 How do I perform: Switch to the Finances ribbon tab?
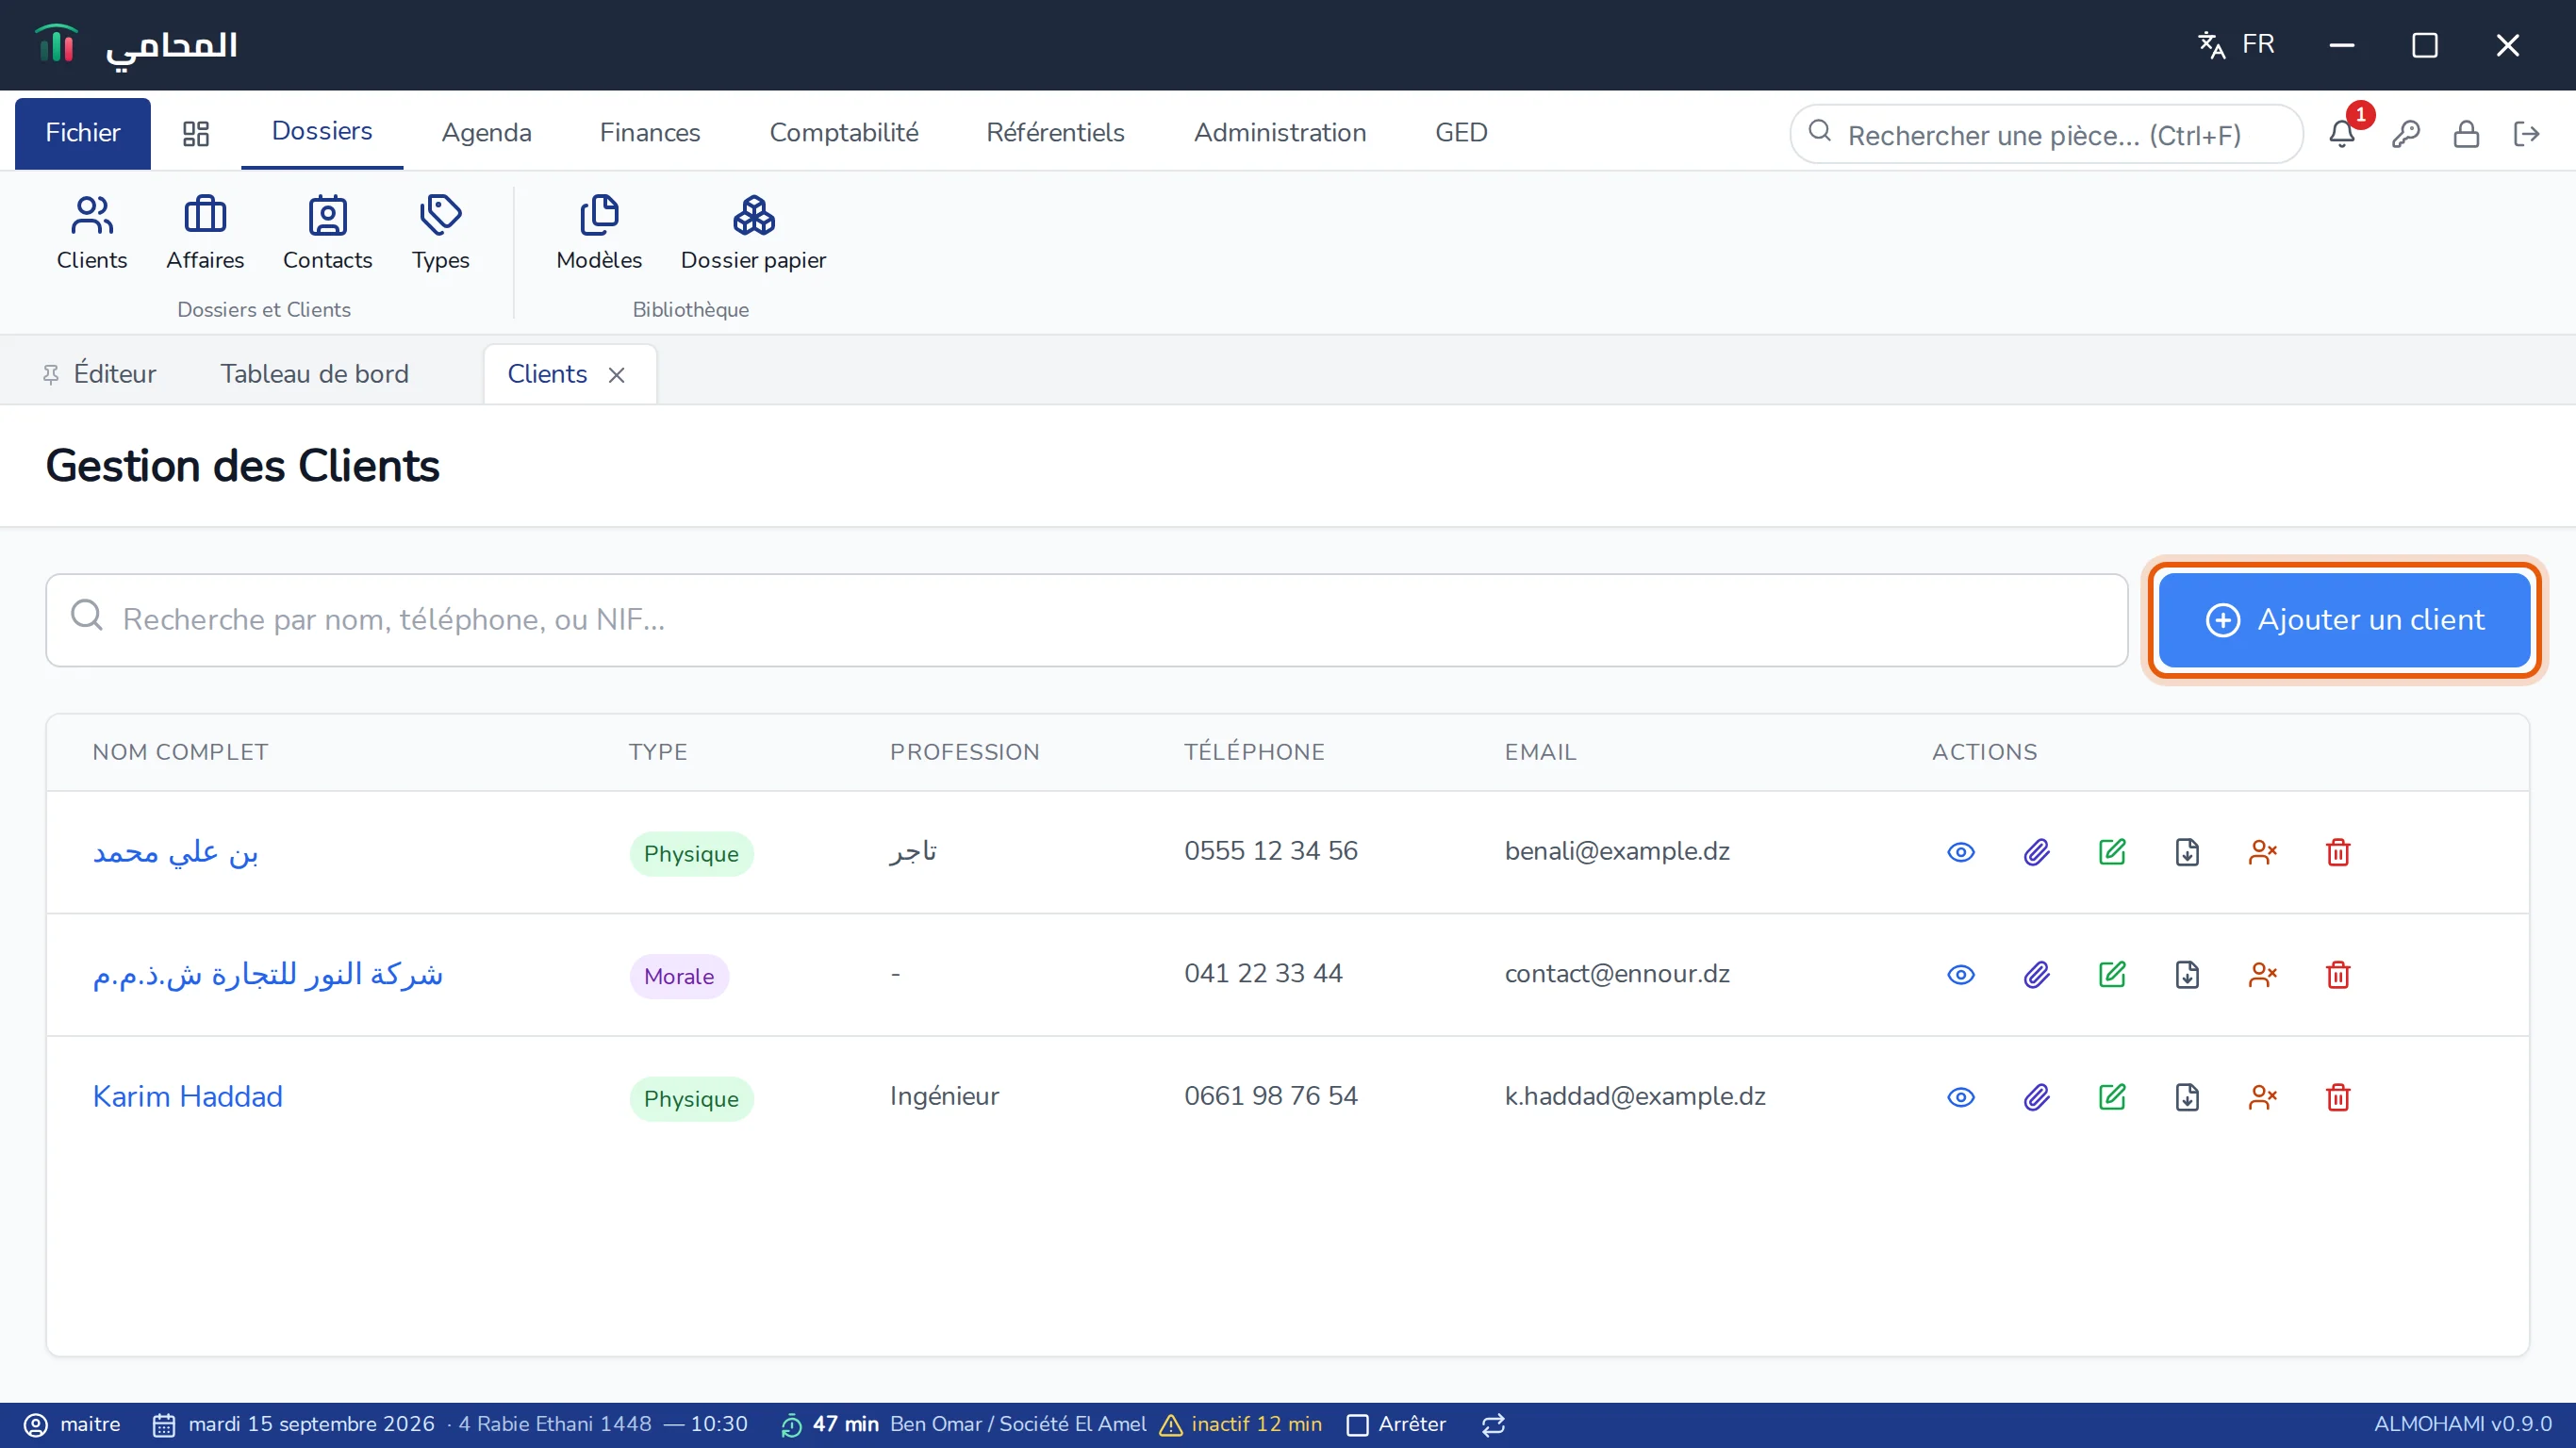[650, 133]
